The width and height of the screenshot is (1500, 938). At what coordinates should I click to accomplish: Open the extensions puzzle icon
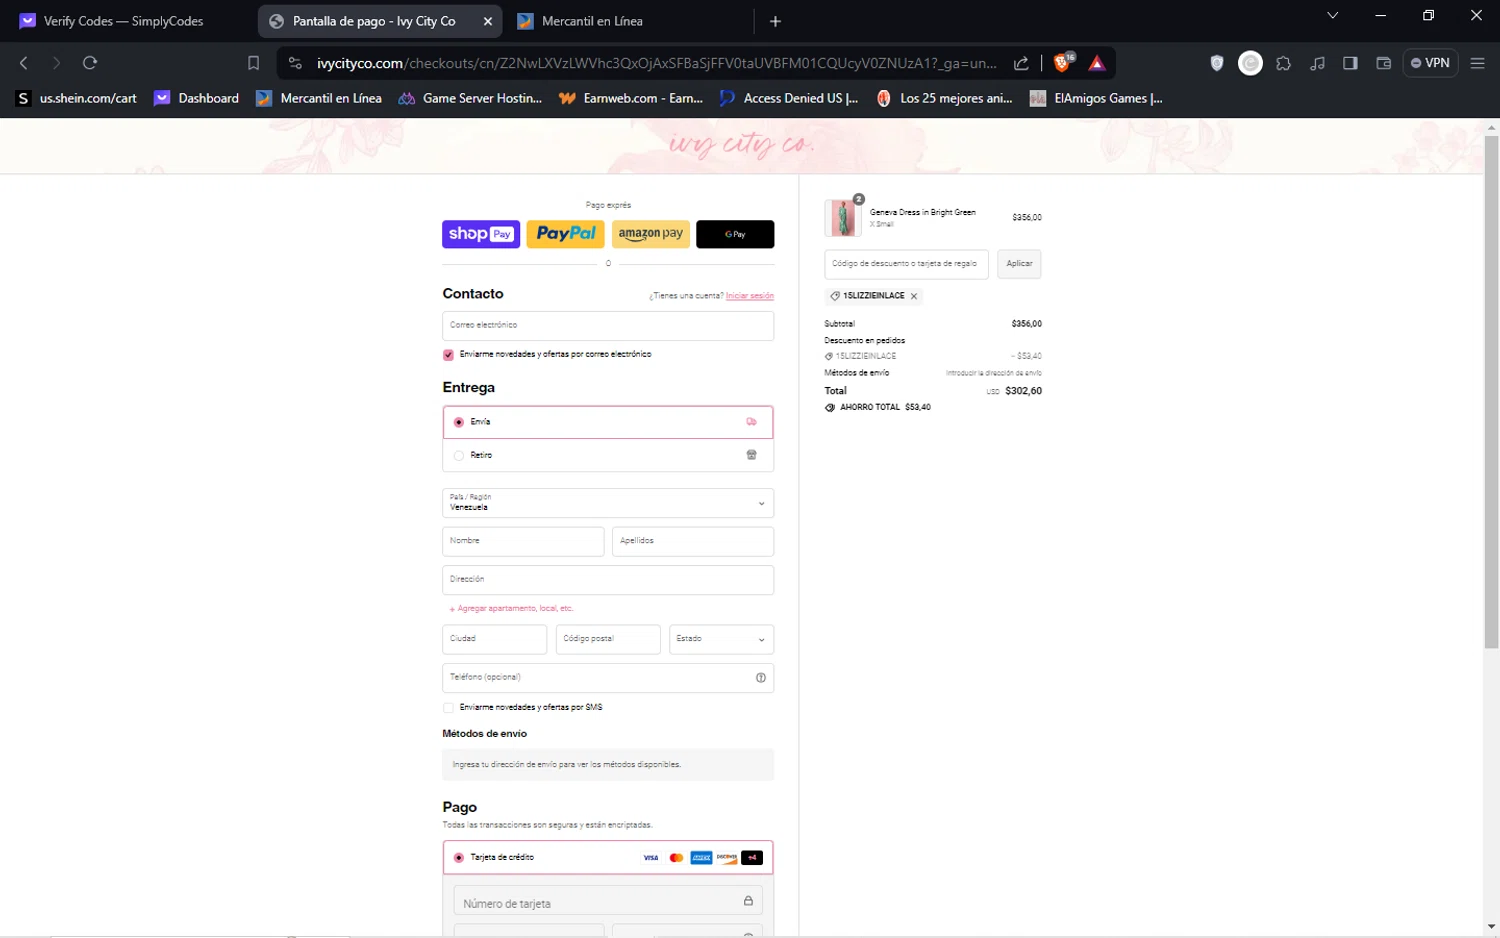point(1284,63)
